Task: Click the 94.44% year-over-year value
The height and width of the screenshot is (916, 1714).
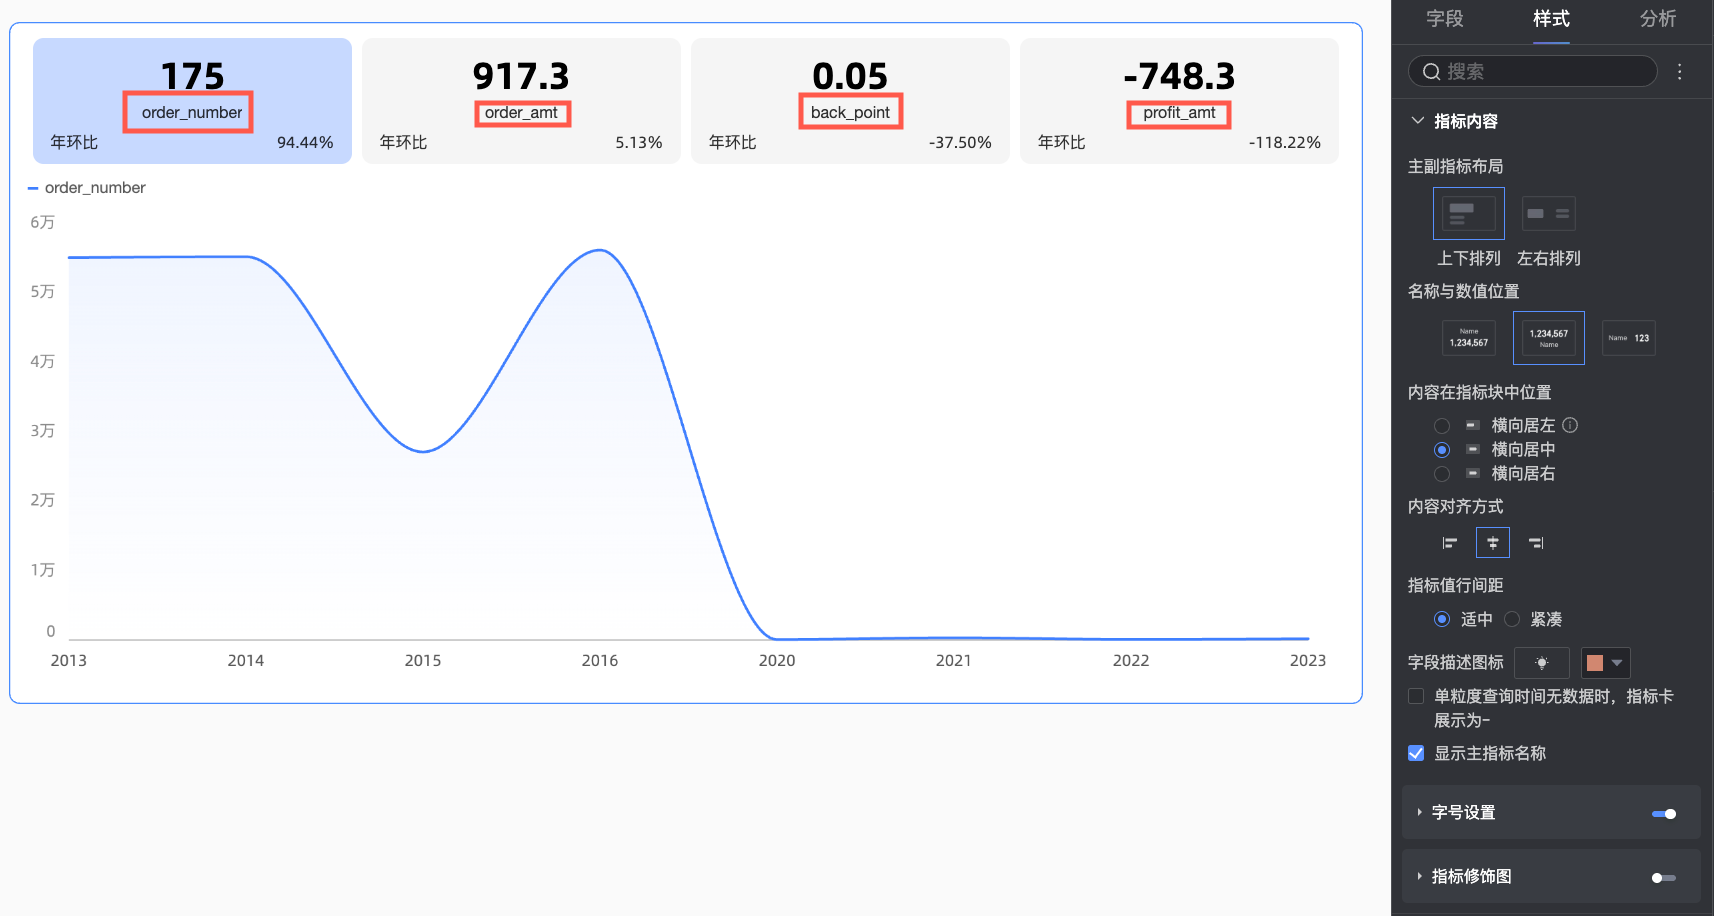Action: (x=305, y=143)
